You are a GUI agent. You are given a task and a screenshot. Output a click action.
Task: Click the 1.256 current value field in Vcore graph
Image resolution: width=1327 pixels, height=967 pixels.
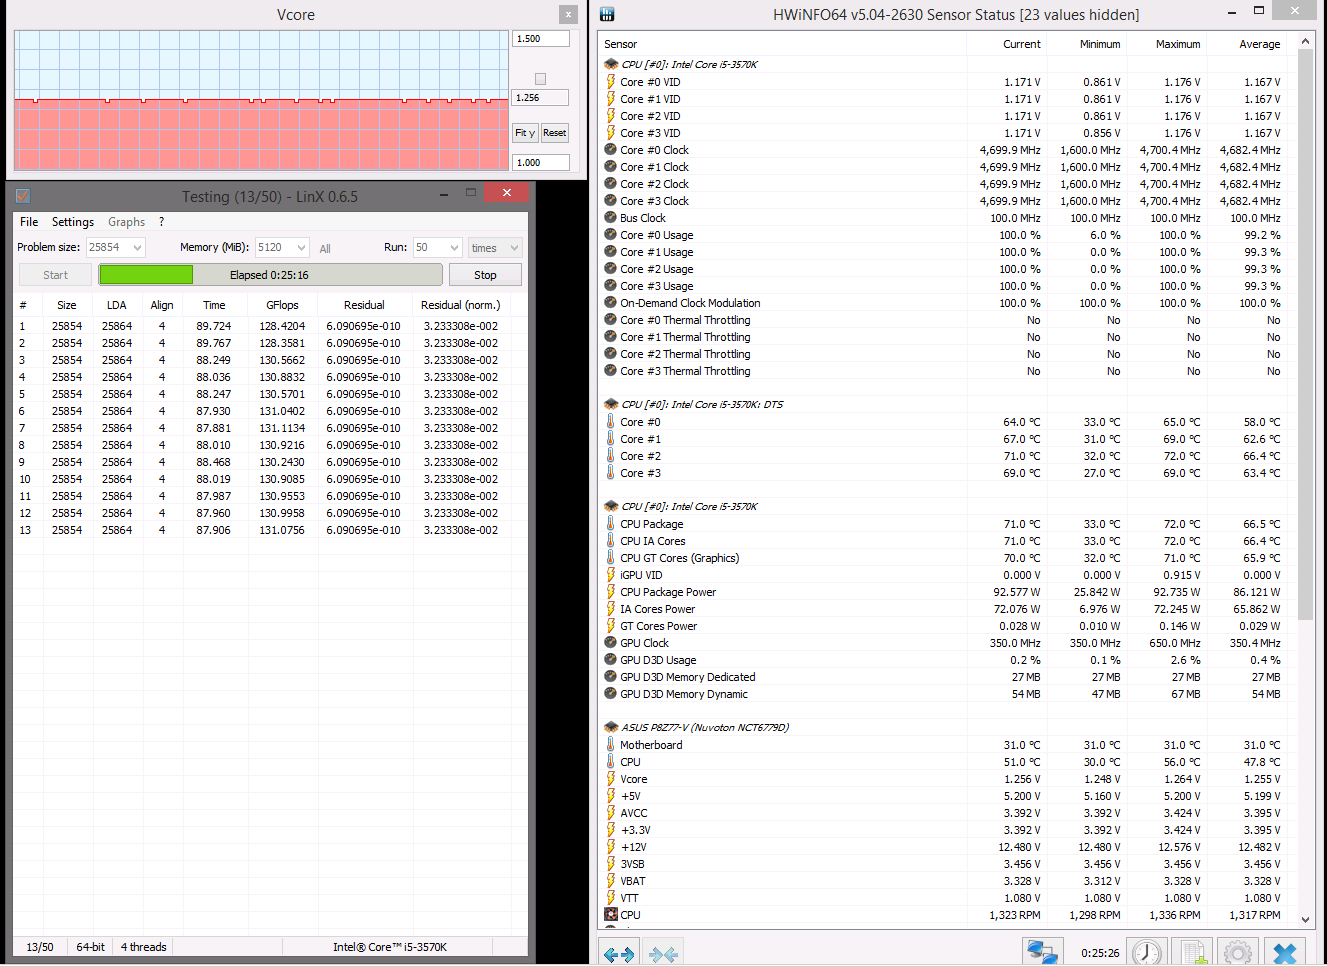(x=541, y=98)
